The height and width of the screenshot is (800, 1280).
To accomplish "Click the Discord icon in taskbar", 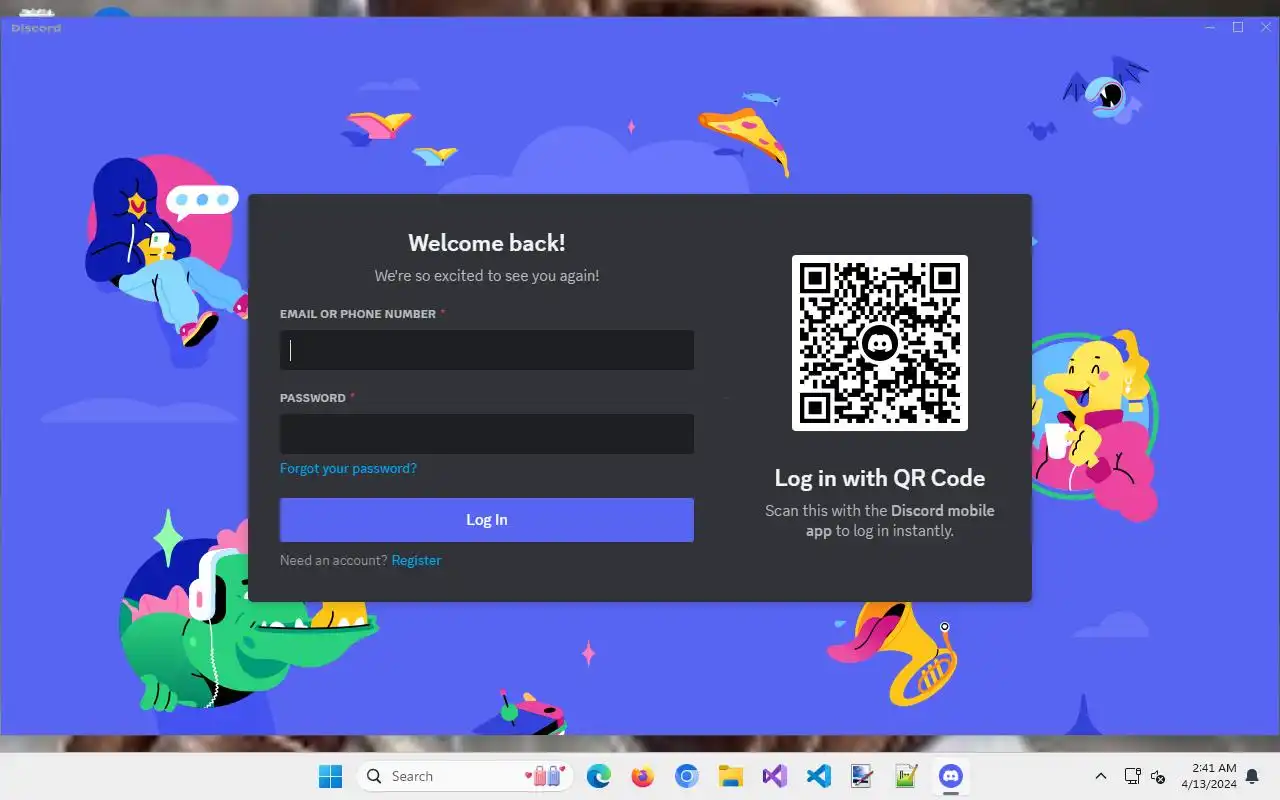I will [x=950, y=776].
